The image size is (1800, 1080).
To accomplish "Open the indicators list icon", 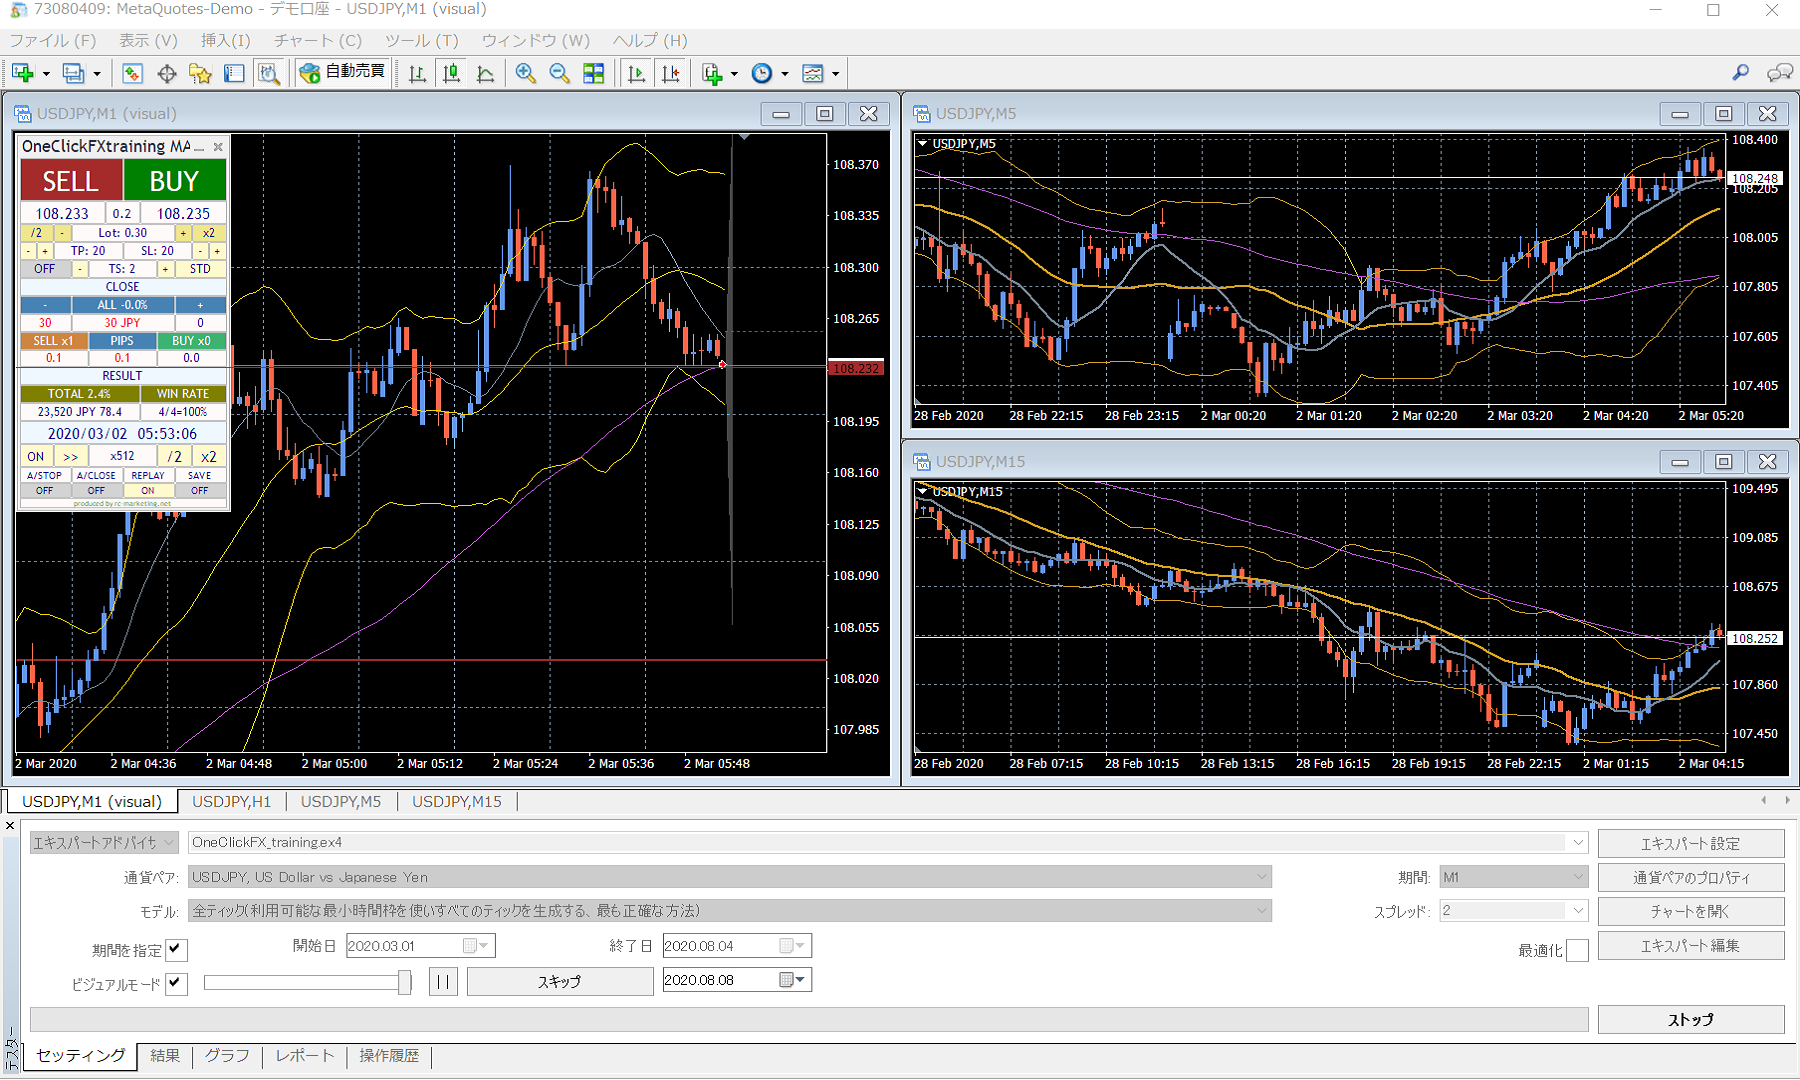I will point(712,73).
